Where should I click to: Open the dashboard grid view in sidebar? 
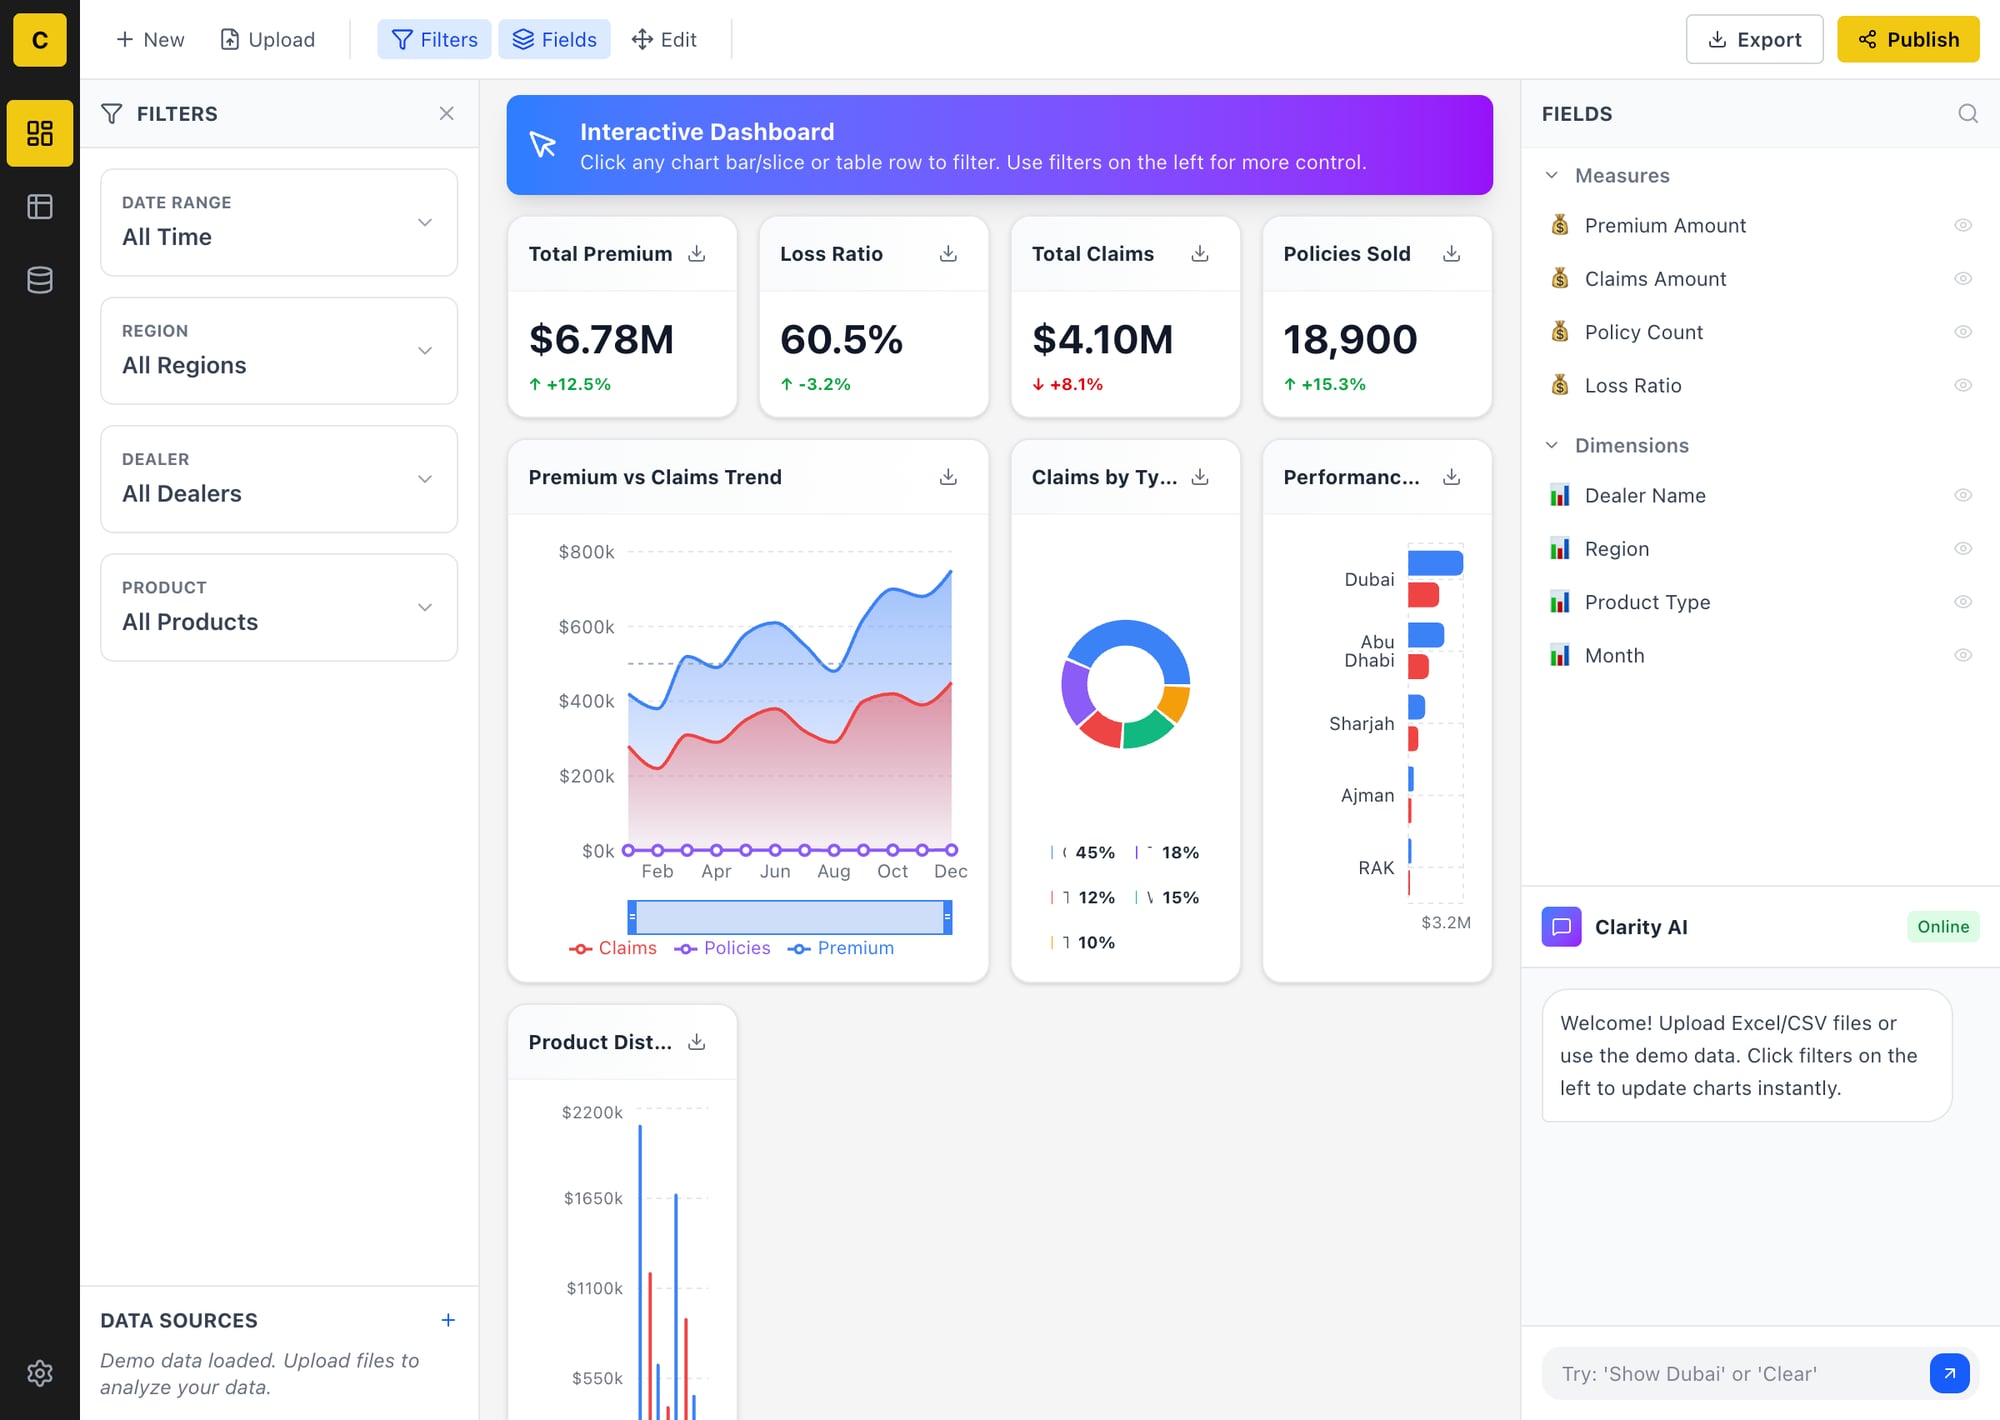click(40, 133)
